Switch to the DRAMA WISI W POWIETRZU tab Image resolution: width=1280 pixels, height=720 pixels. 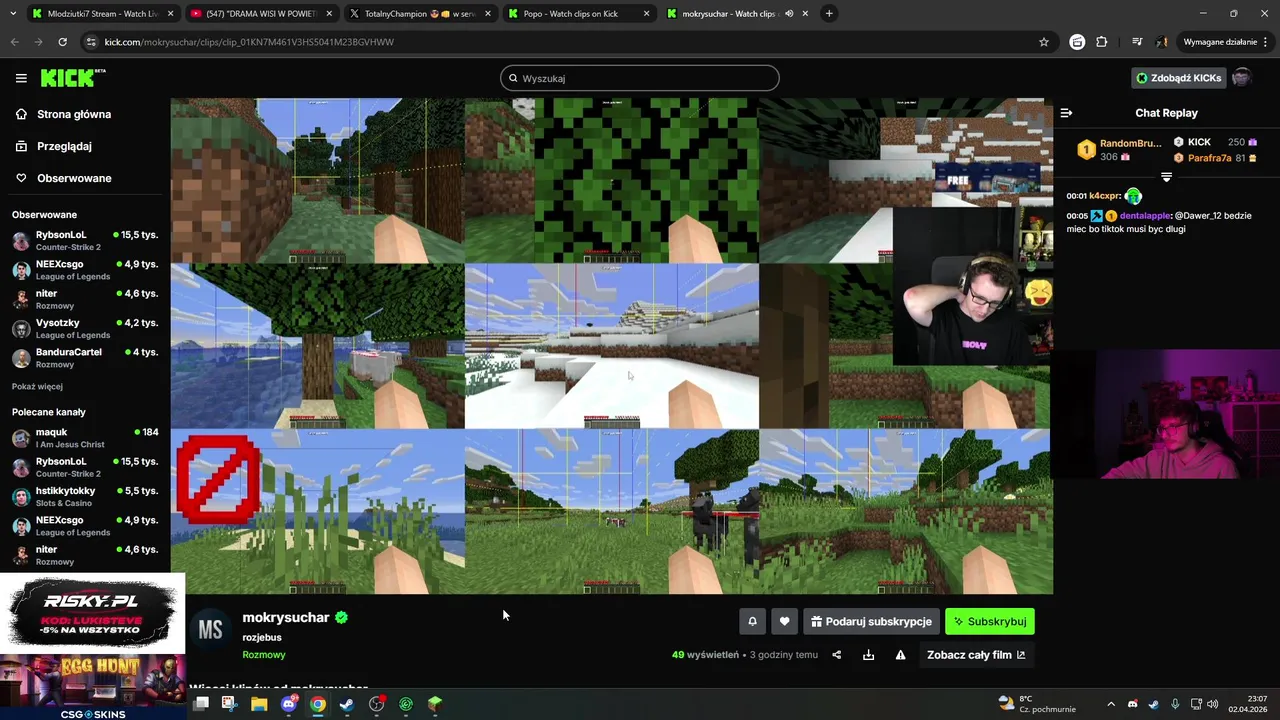coord(260,14)
